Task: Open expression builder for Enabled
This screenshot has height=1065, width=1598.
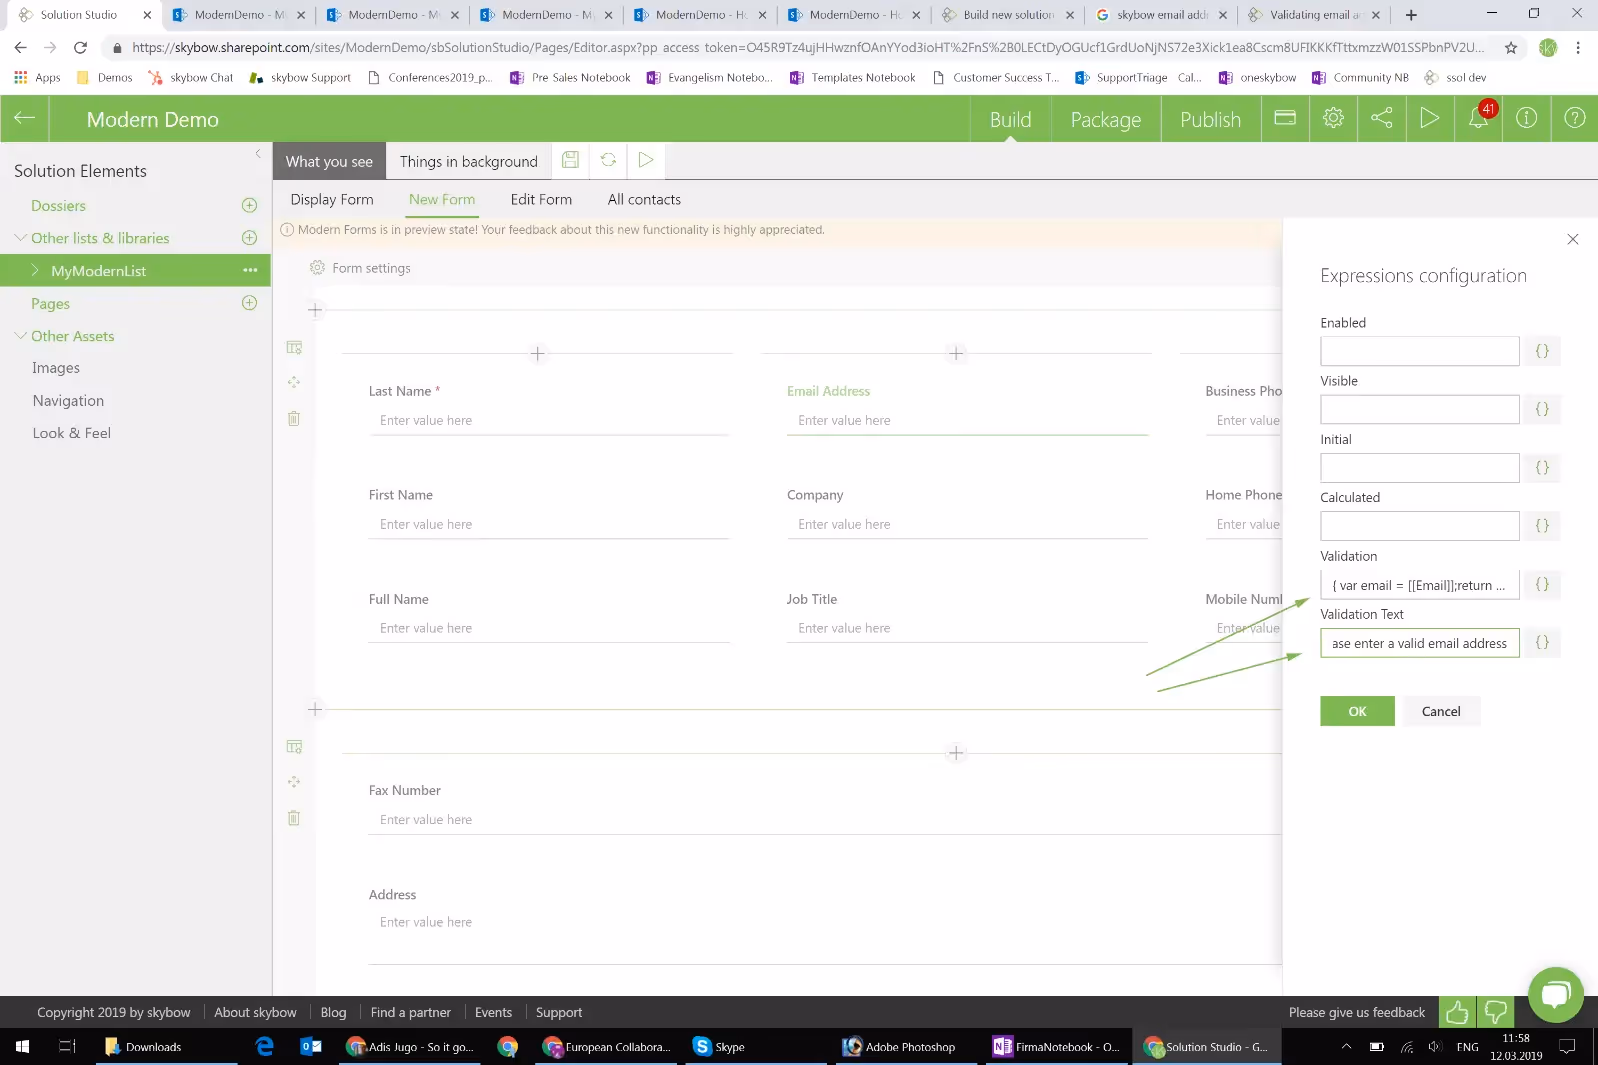Action: (1542, 351)
